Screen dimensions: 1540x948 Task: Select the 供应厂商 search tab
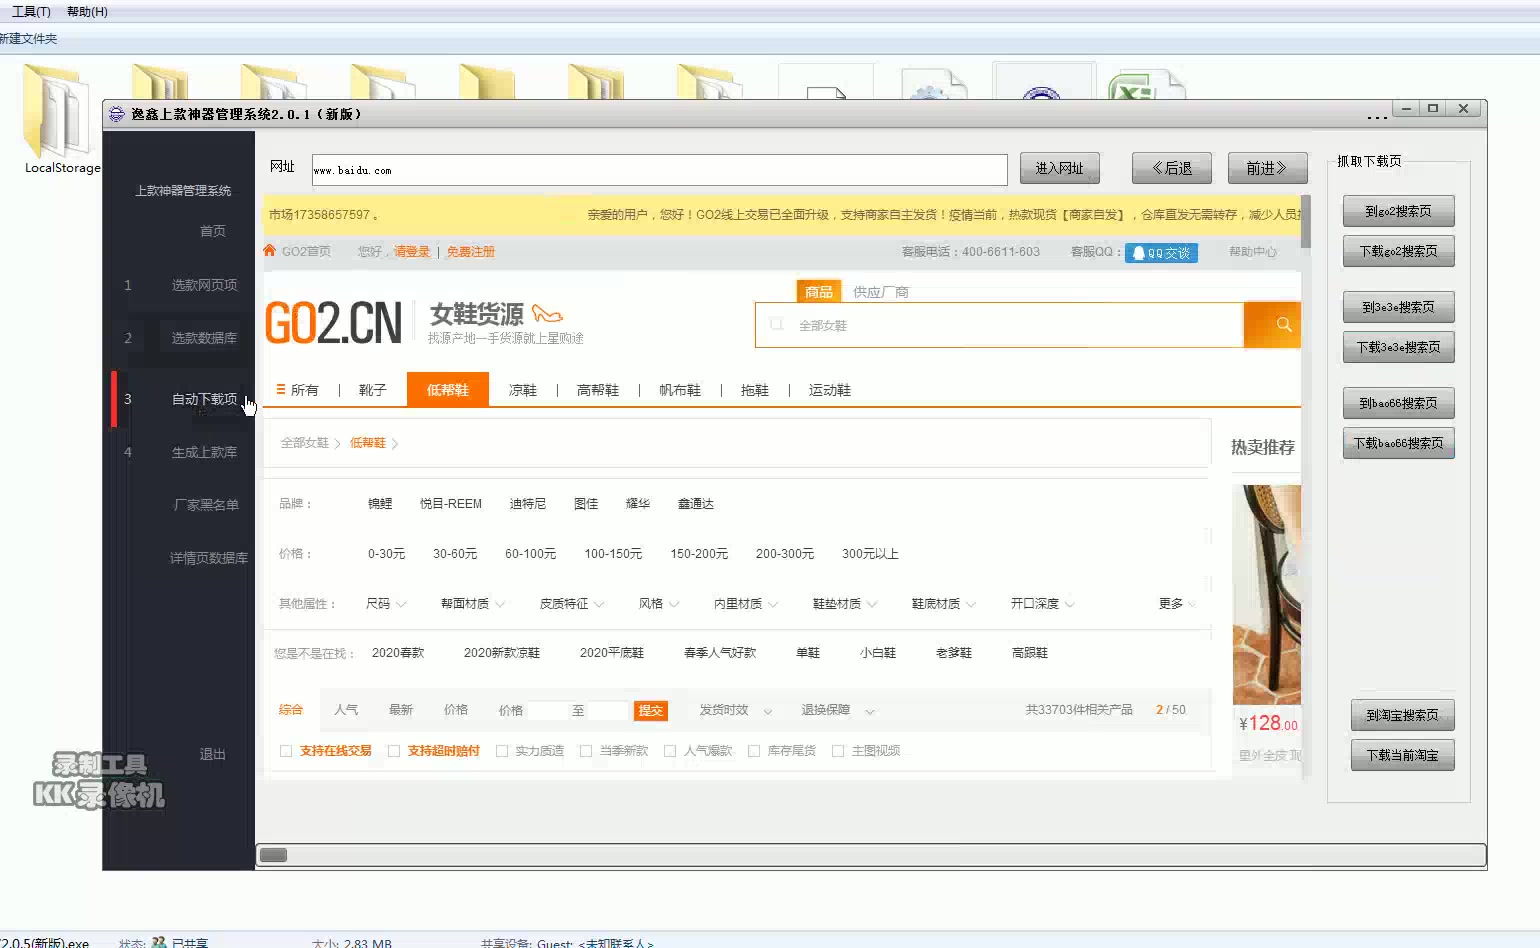click(x=881, y=292)
